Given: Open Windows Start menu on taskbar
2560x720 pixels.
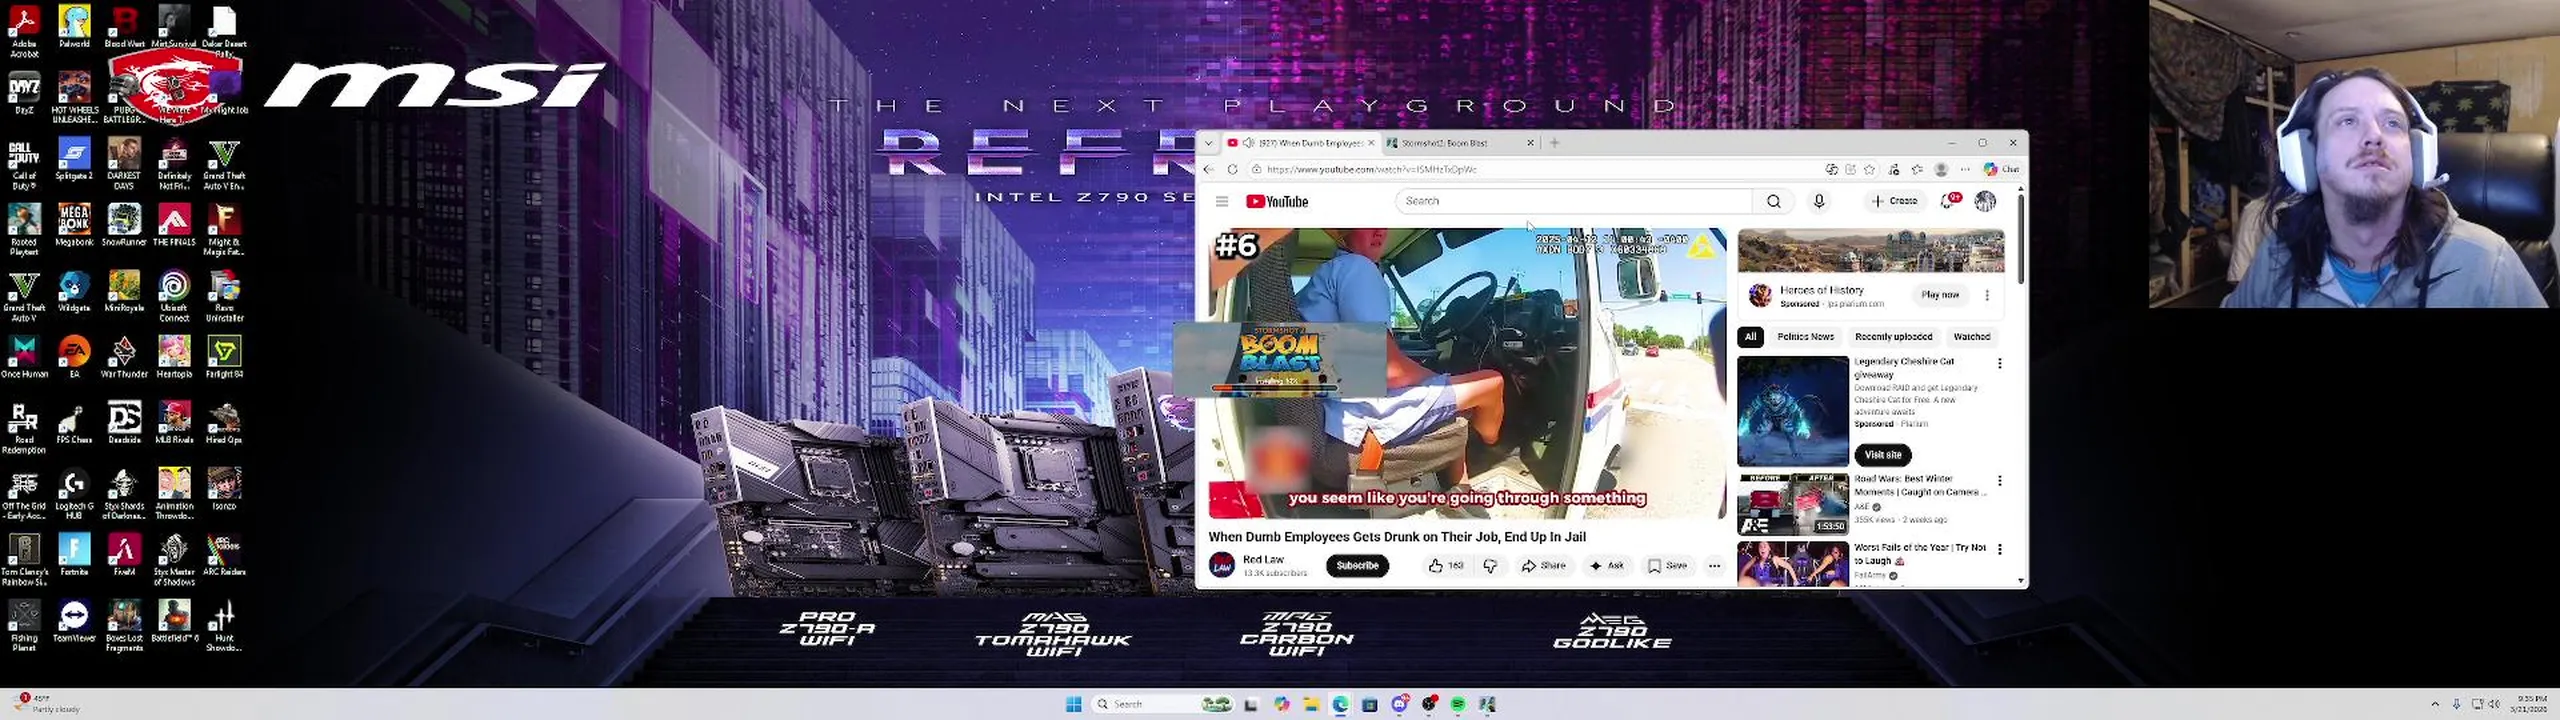Looking at the screenshot, I should tap(1074, 705).
